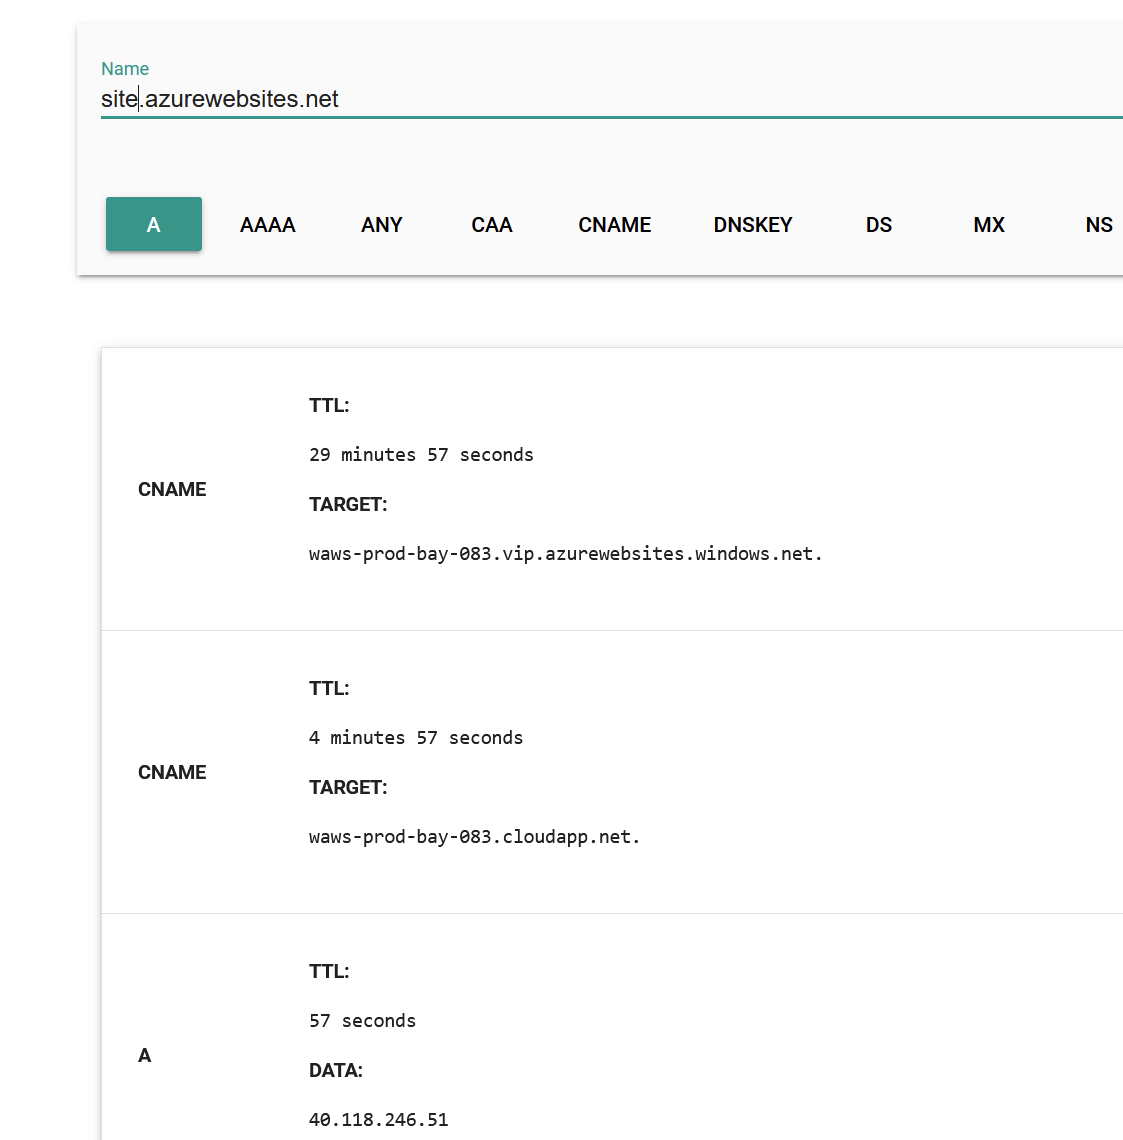The image size is (1123, 1140).
Task: Select the DNSKEY record type
Action: pos(752,225)
